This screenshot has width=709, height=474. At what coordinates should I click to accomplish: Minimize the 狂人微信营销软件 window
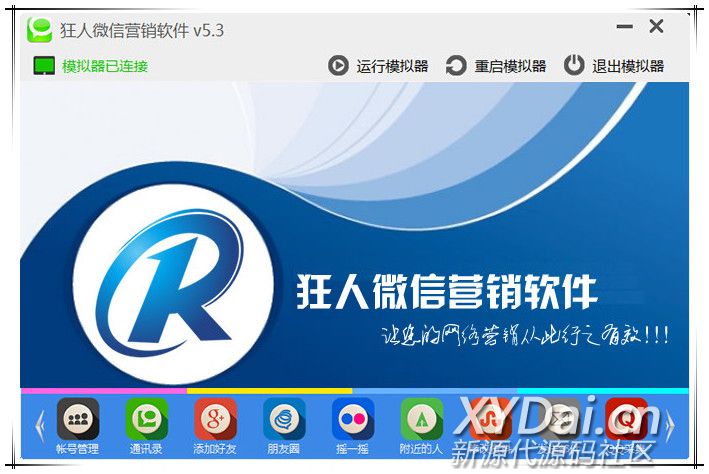(624, 27)
